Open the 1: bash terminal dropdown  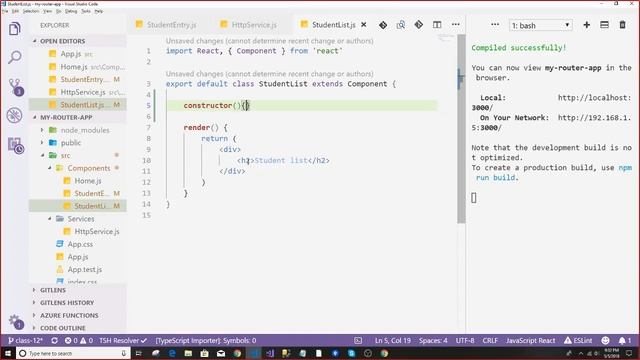click(540, 25)
